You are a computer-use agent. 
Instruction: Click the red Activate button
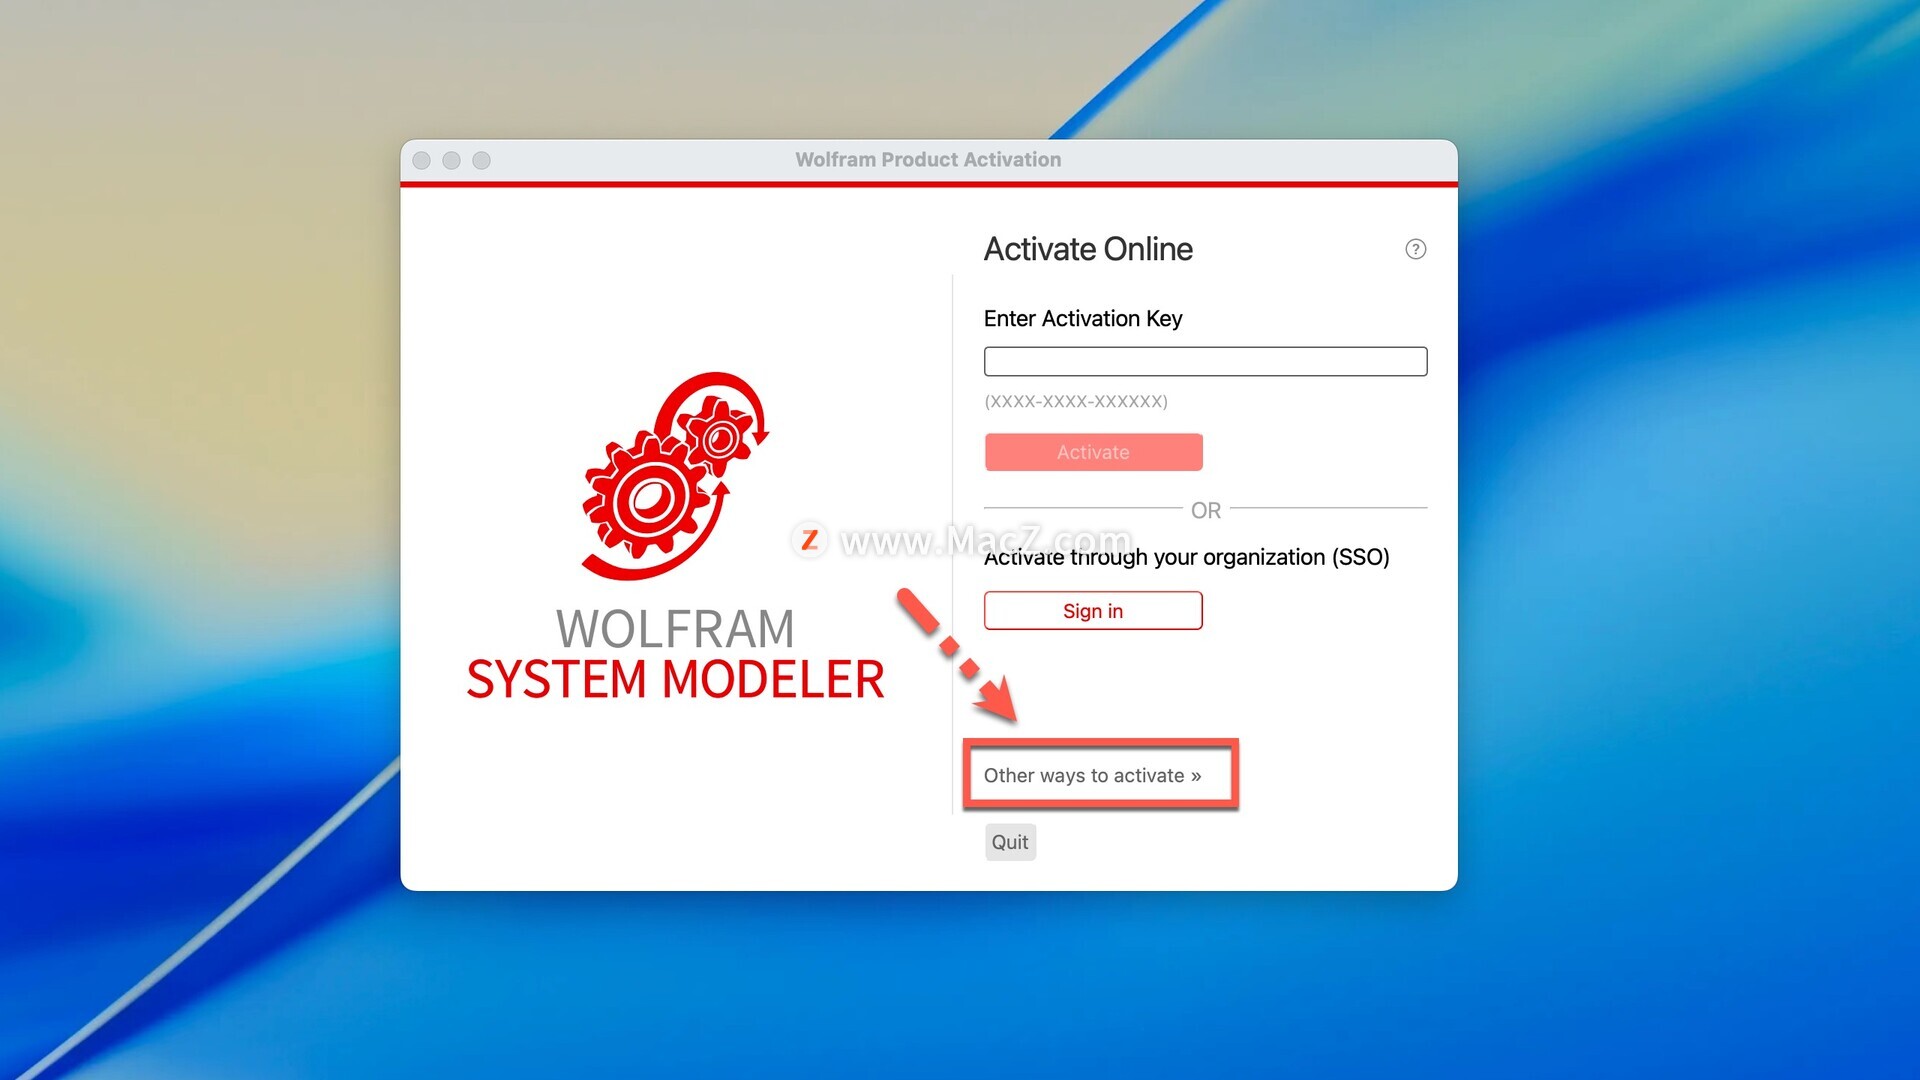(x=1093, y=452)
